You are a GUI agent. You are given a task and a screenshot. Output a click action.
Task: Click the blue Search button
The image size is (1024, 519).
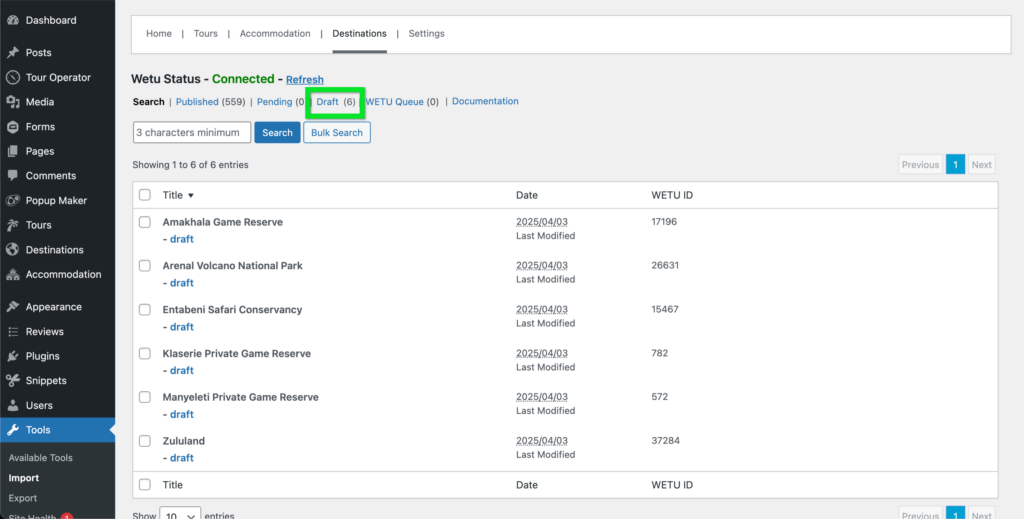tap(278, 133)
